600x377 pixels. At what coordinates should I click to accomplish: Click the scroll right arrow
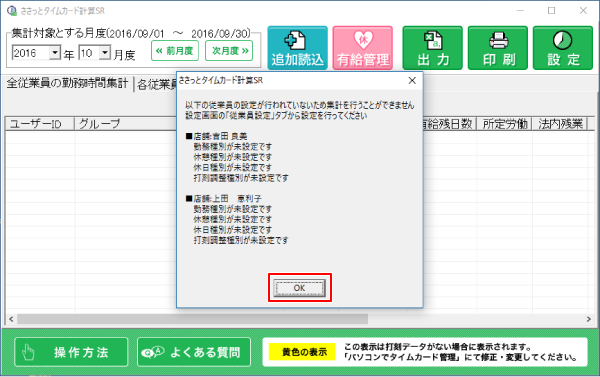pyautogui.click(x=589, y=319)
